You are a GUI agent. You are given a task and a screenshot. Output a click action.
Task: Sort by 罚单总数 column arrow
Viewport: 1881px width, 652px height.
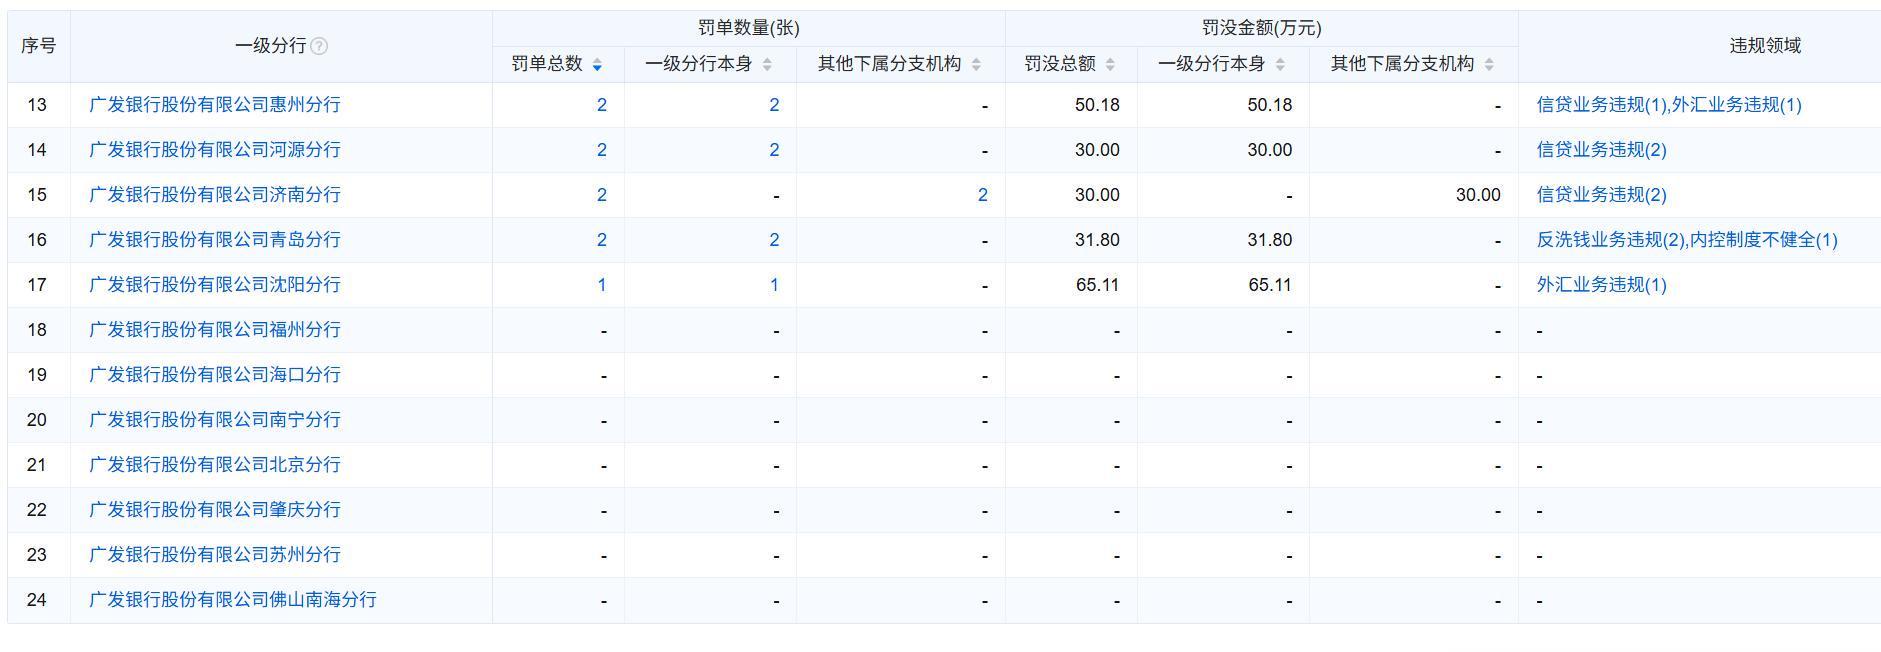click(597, 65)
